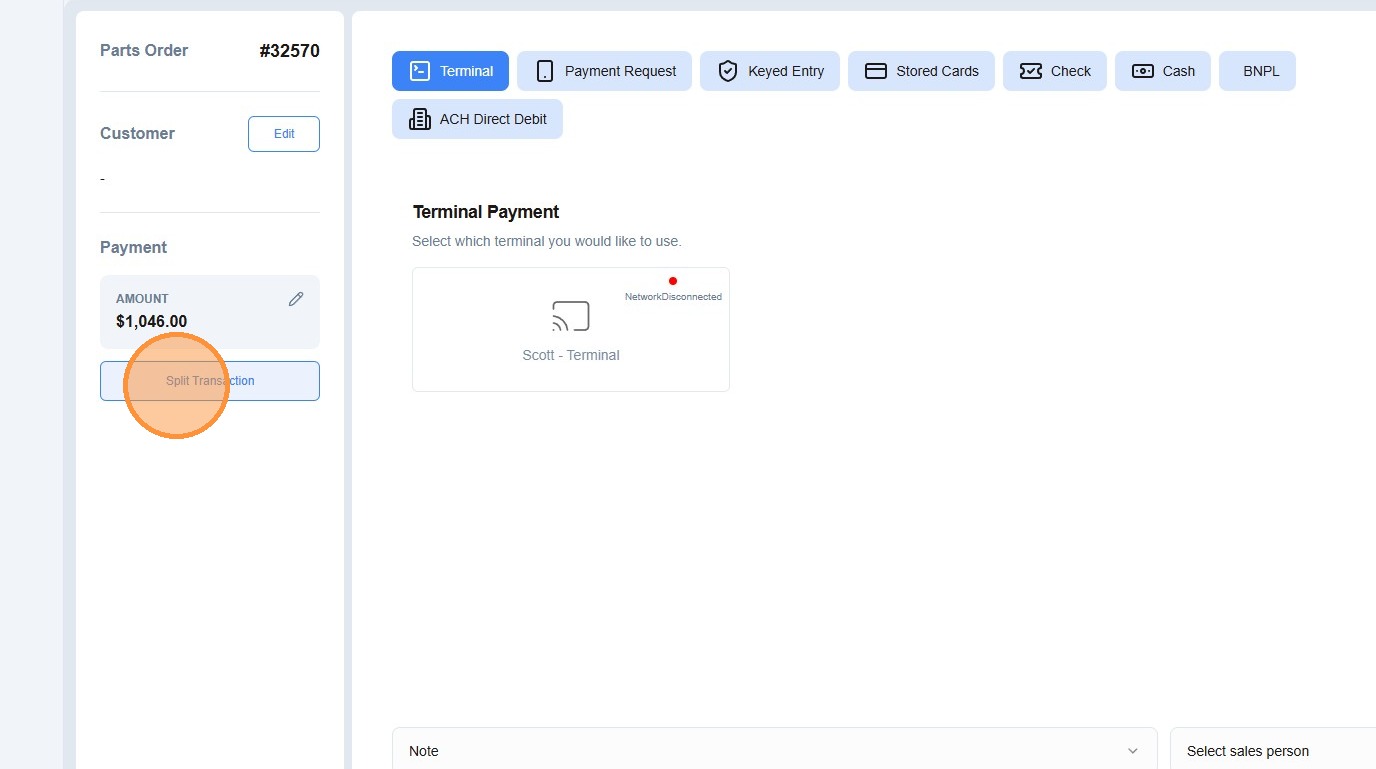
Task: Click the $1,046.00 amount box
Action: tap(210, 312)
